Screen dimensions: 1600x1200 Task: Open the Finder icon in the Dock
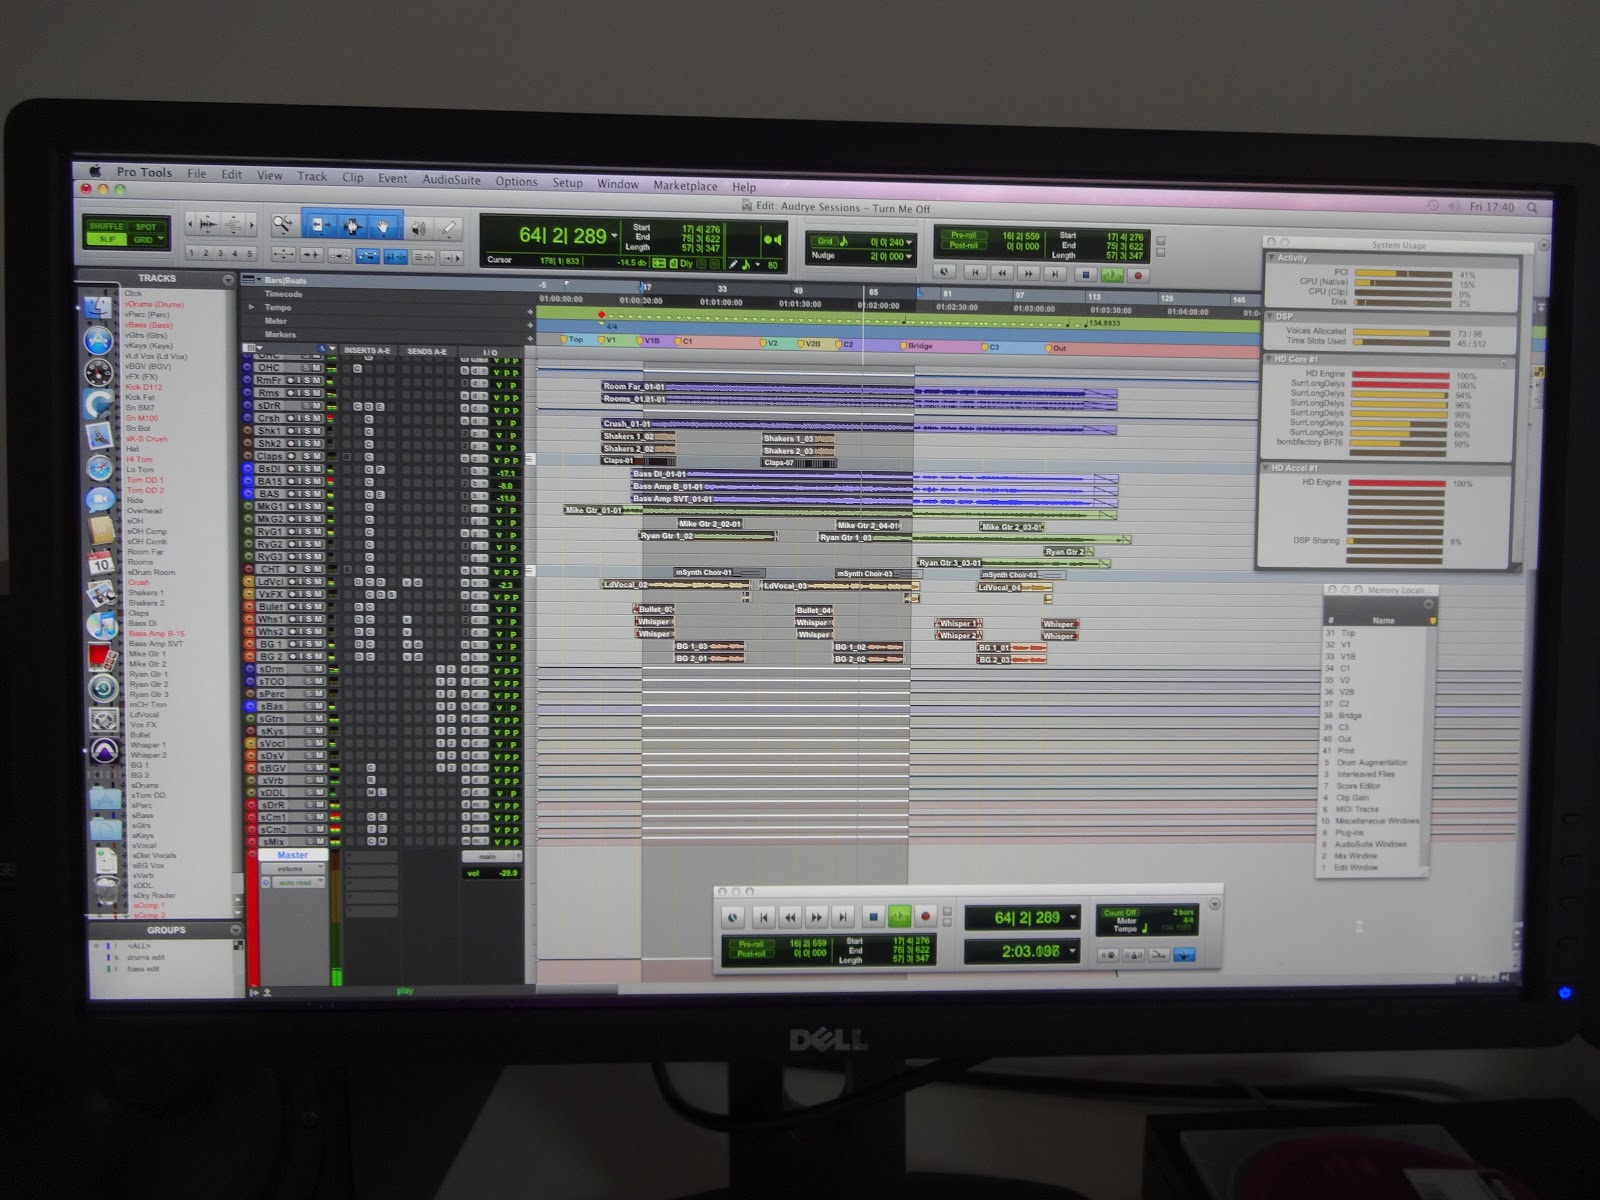click(98, 308)
